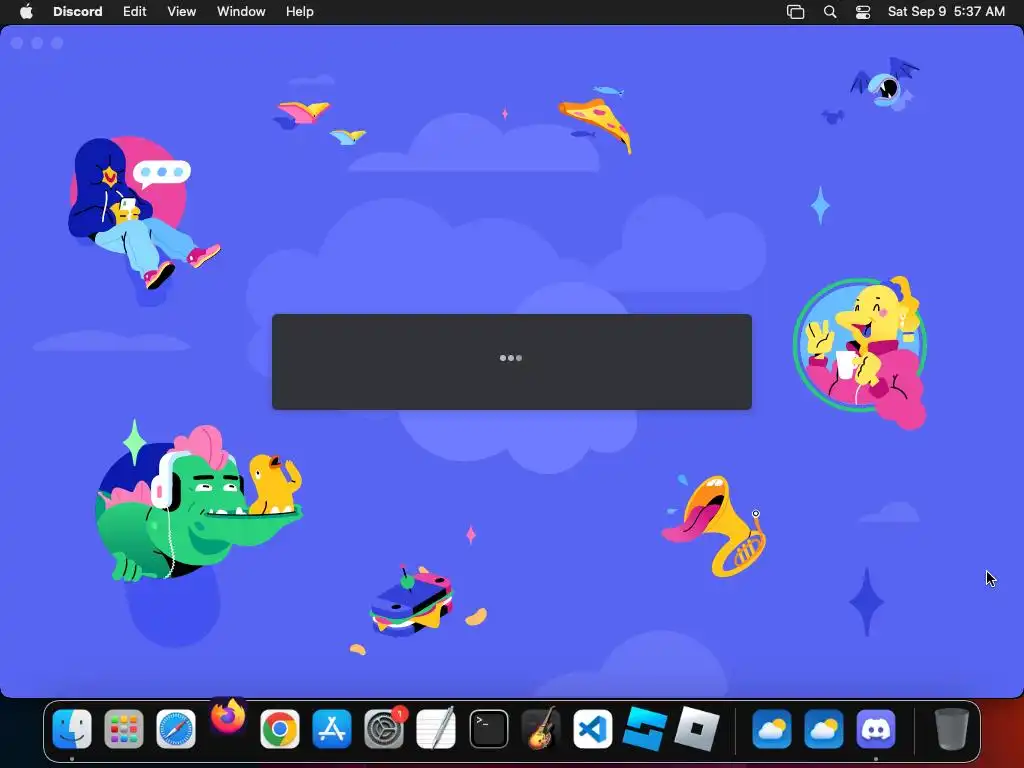Image resolution: width=1024 pixels, height=768 pixels.
Task: Open Stage Manager icon in menu bar
Action: click(x=795, y=12)
